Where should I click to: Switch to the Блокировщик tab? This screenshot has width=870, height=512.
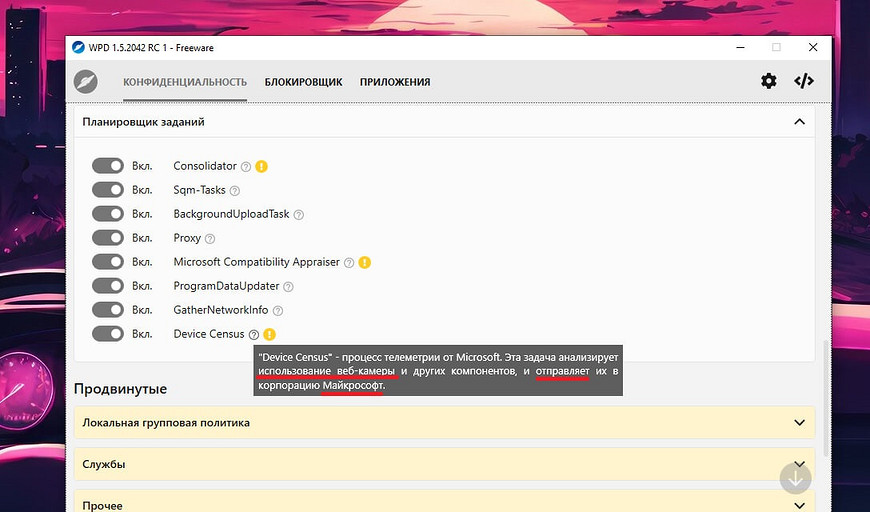click(303, 82)
